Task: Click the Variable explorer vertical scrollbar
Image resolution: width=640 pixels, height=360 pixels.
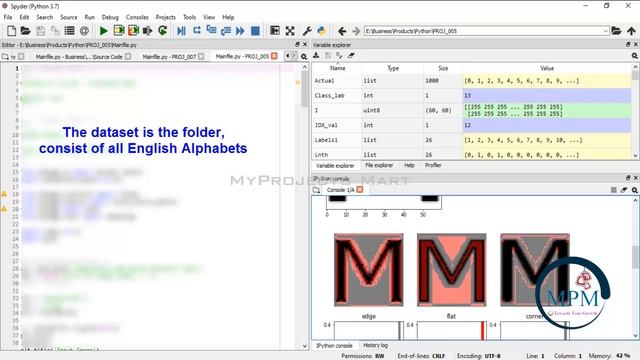Action: (635, 111)
